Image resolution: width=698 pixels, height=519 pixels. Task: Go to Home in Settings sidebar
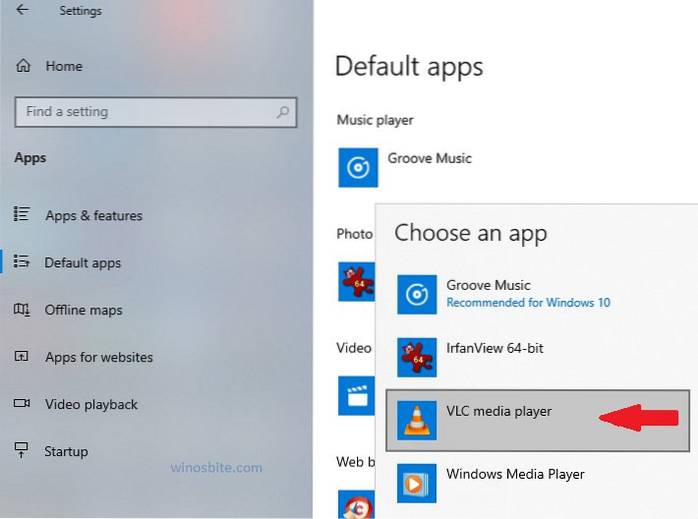click(63, 66)
